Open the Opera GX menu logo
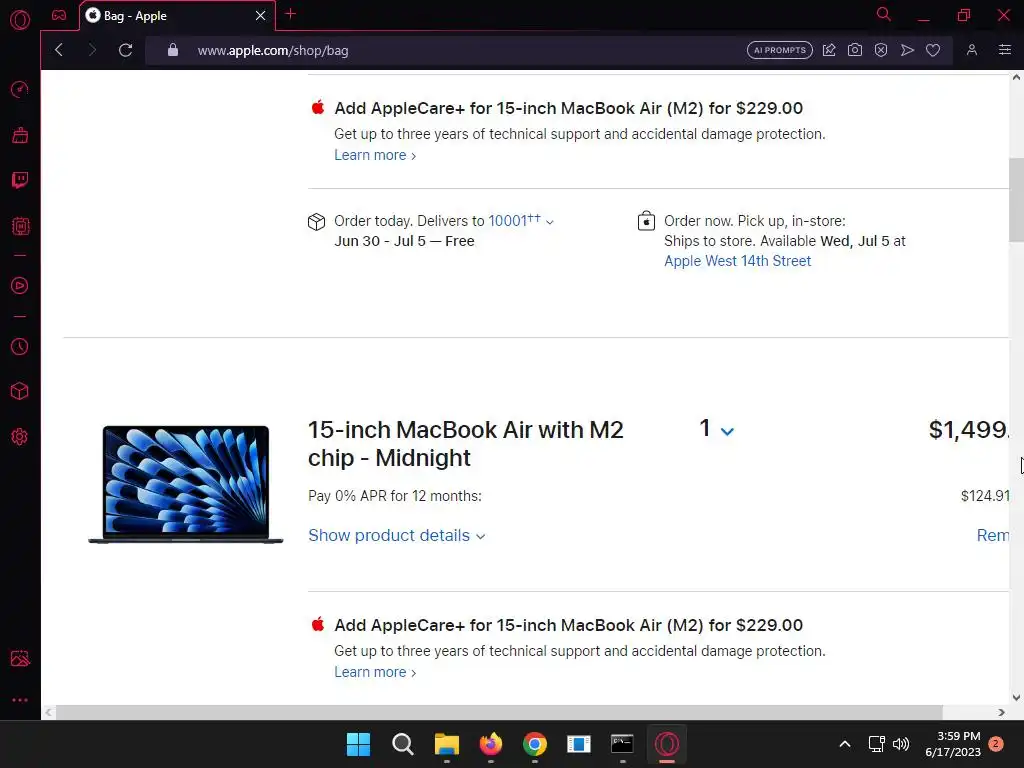The height and width of the screenshot is (768, 1024). [x=20, y=20]
